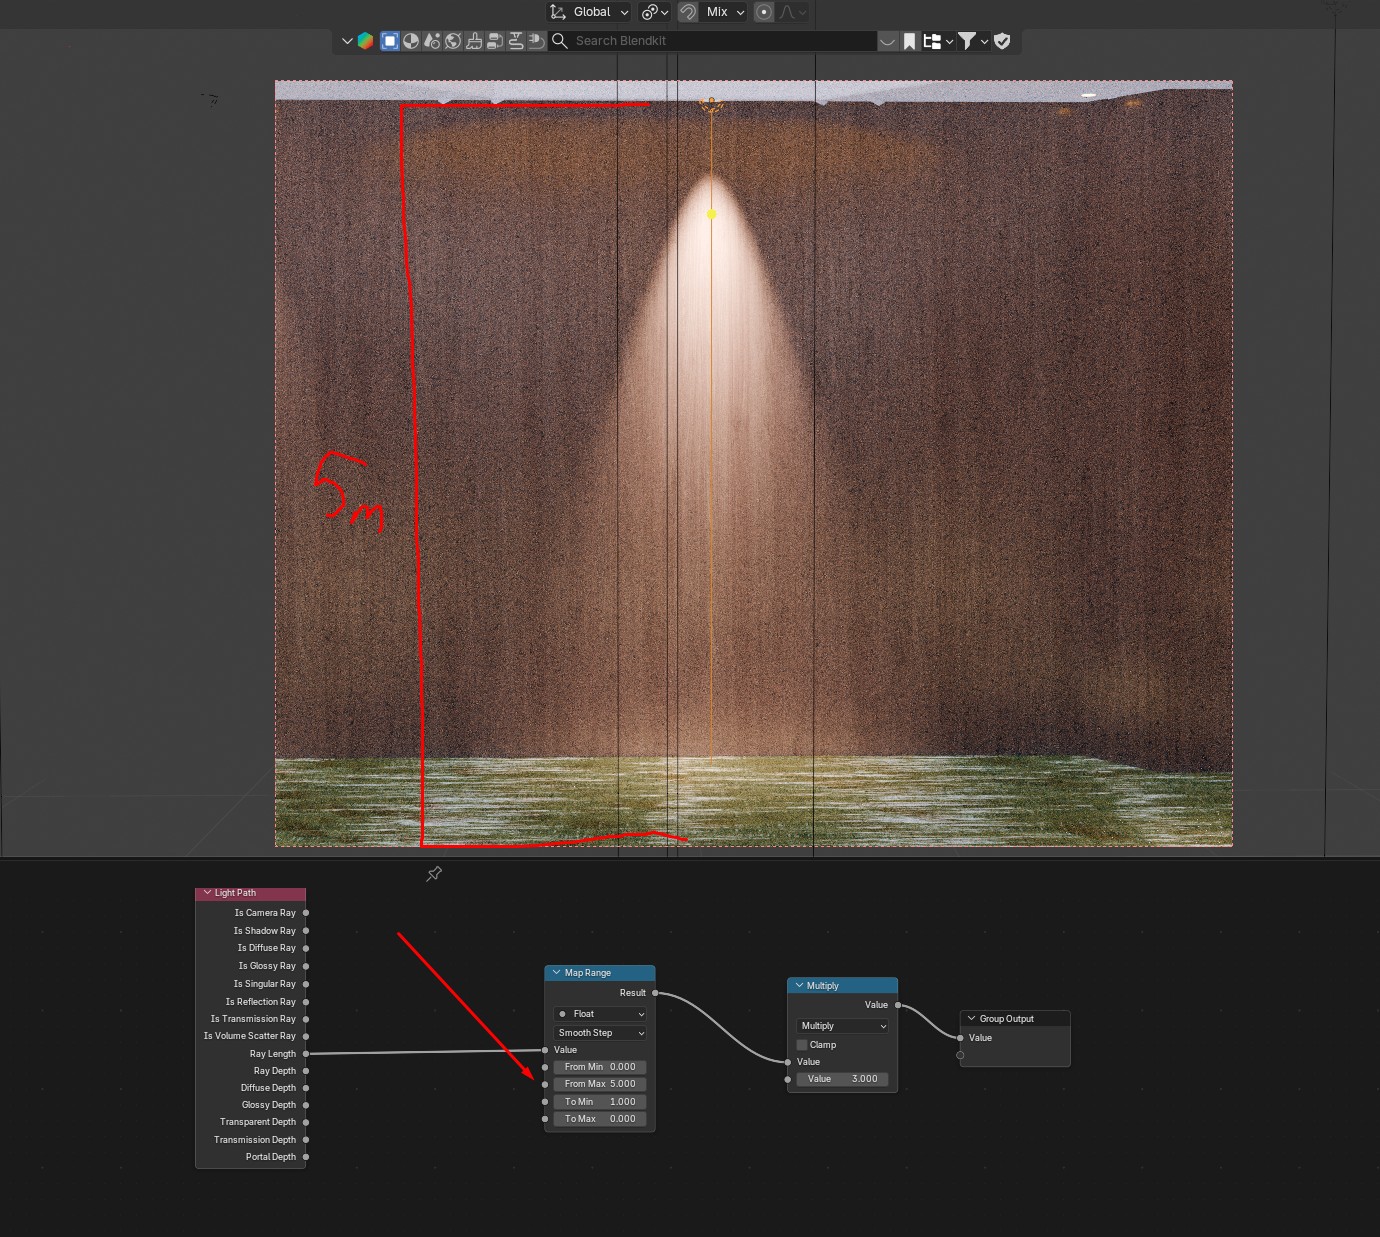1380x1237 pixels.
Task: Toggle the verified shield filter in BlendKit
Action: coord(1002,41)
